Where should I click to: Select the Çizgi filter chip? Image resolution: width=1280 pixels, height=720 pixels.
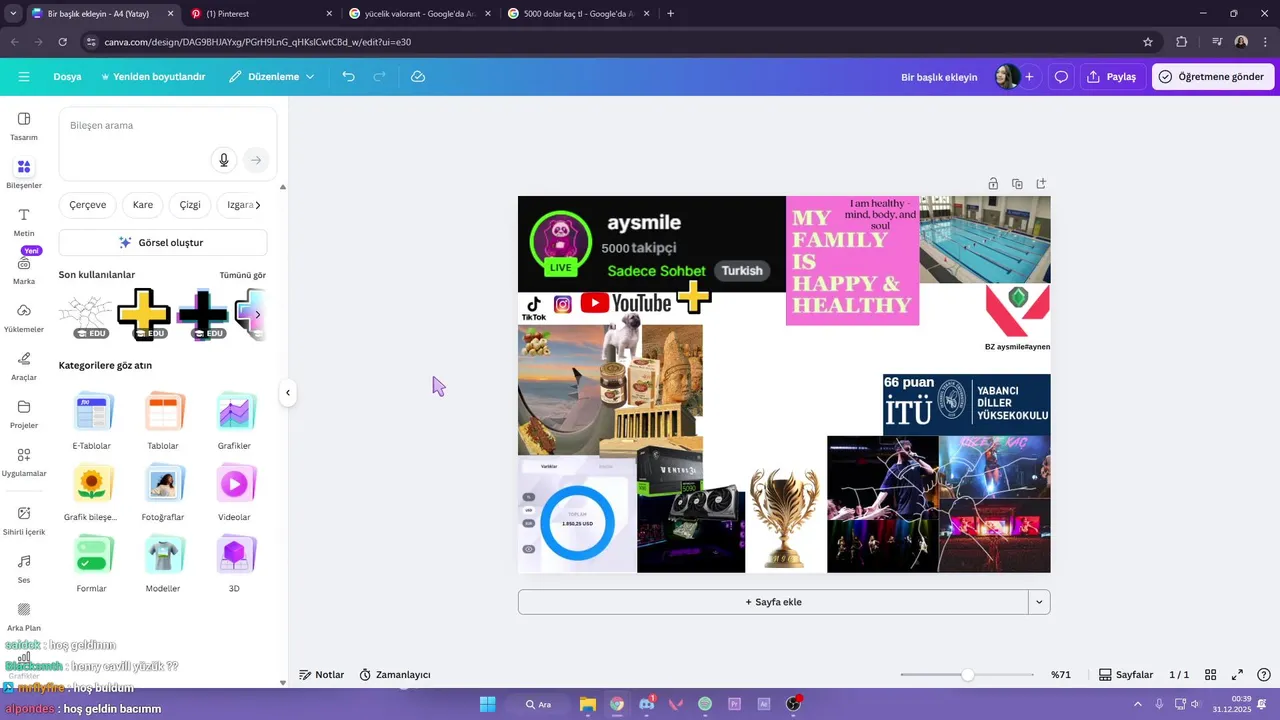tap(190, 205)
